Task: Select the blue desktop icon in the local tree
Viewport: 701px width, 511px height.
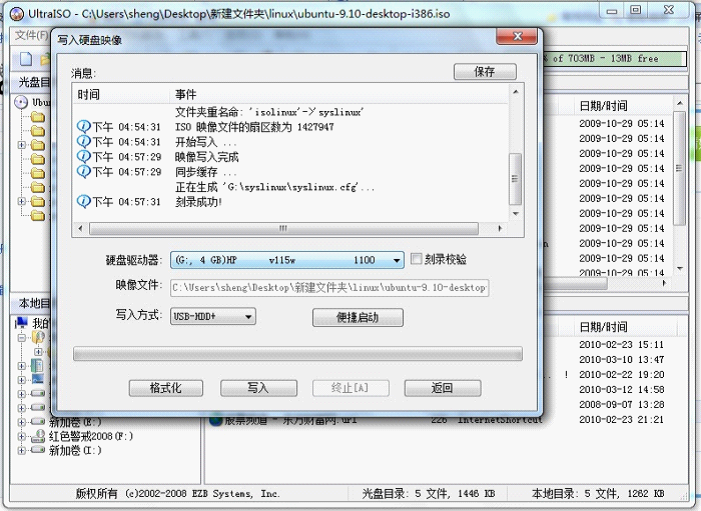Action: point(38,380)
